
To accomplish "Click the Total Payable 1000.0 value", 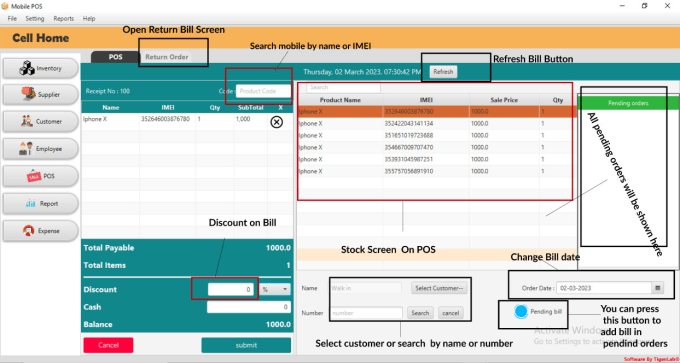I will (x=278, y=248).
